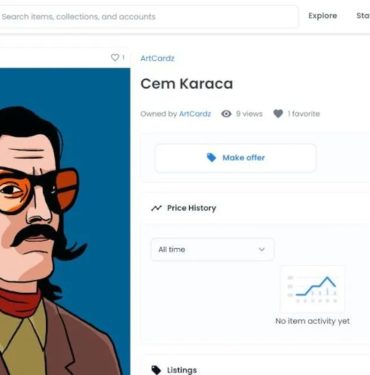Open the Explore menu item
This screenshot has width=370, height=375.
pos(322,16)
